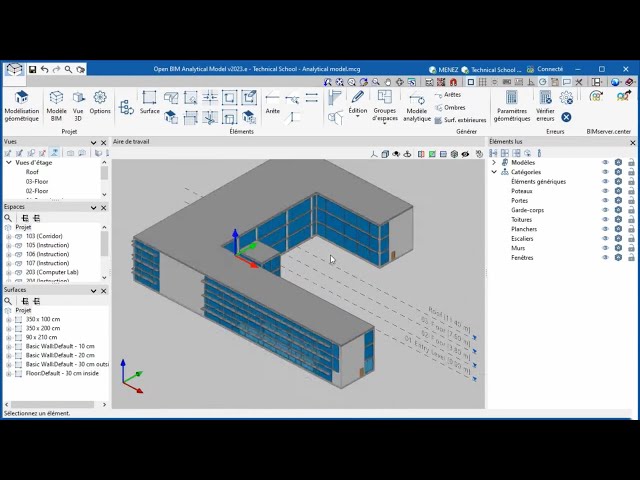640x480 pixels.
Task: Collapse the Surfaces panel chevron
Action: pos(93,291)
